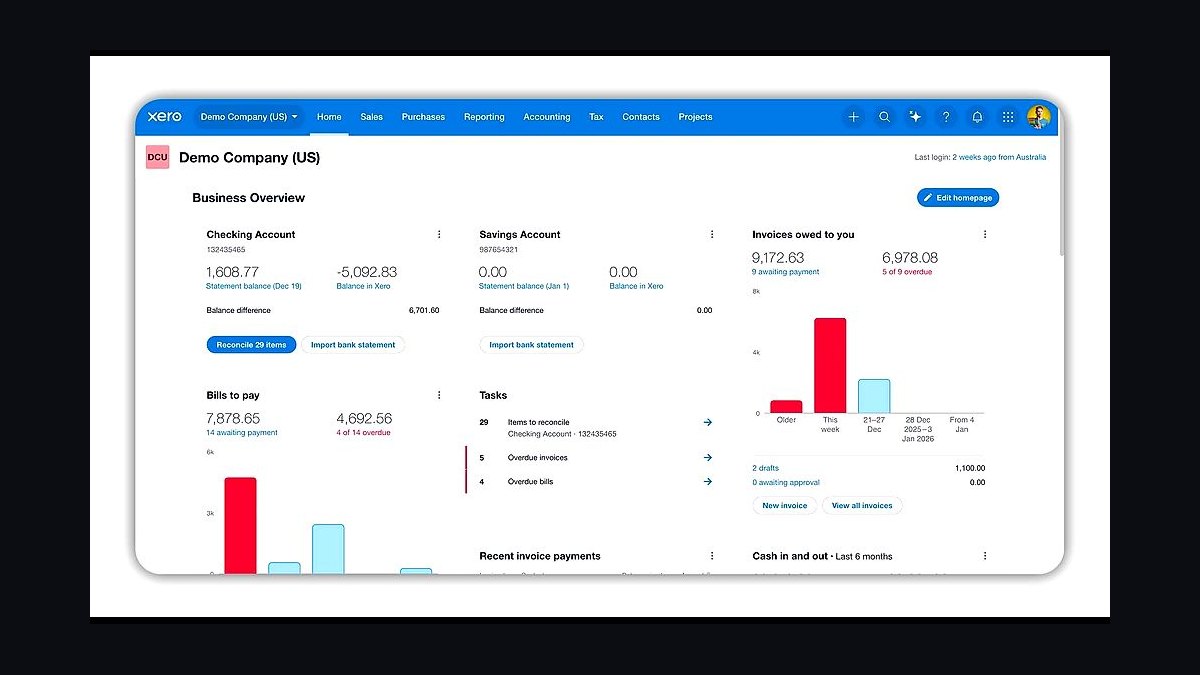Image resolution: width=1200 pixels, height=675 pixels.
Task: Open Cash in and out options menu
Action: 985,556
